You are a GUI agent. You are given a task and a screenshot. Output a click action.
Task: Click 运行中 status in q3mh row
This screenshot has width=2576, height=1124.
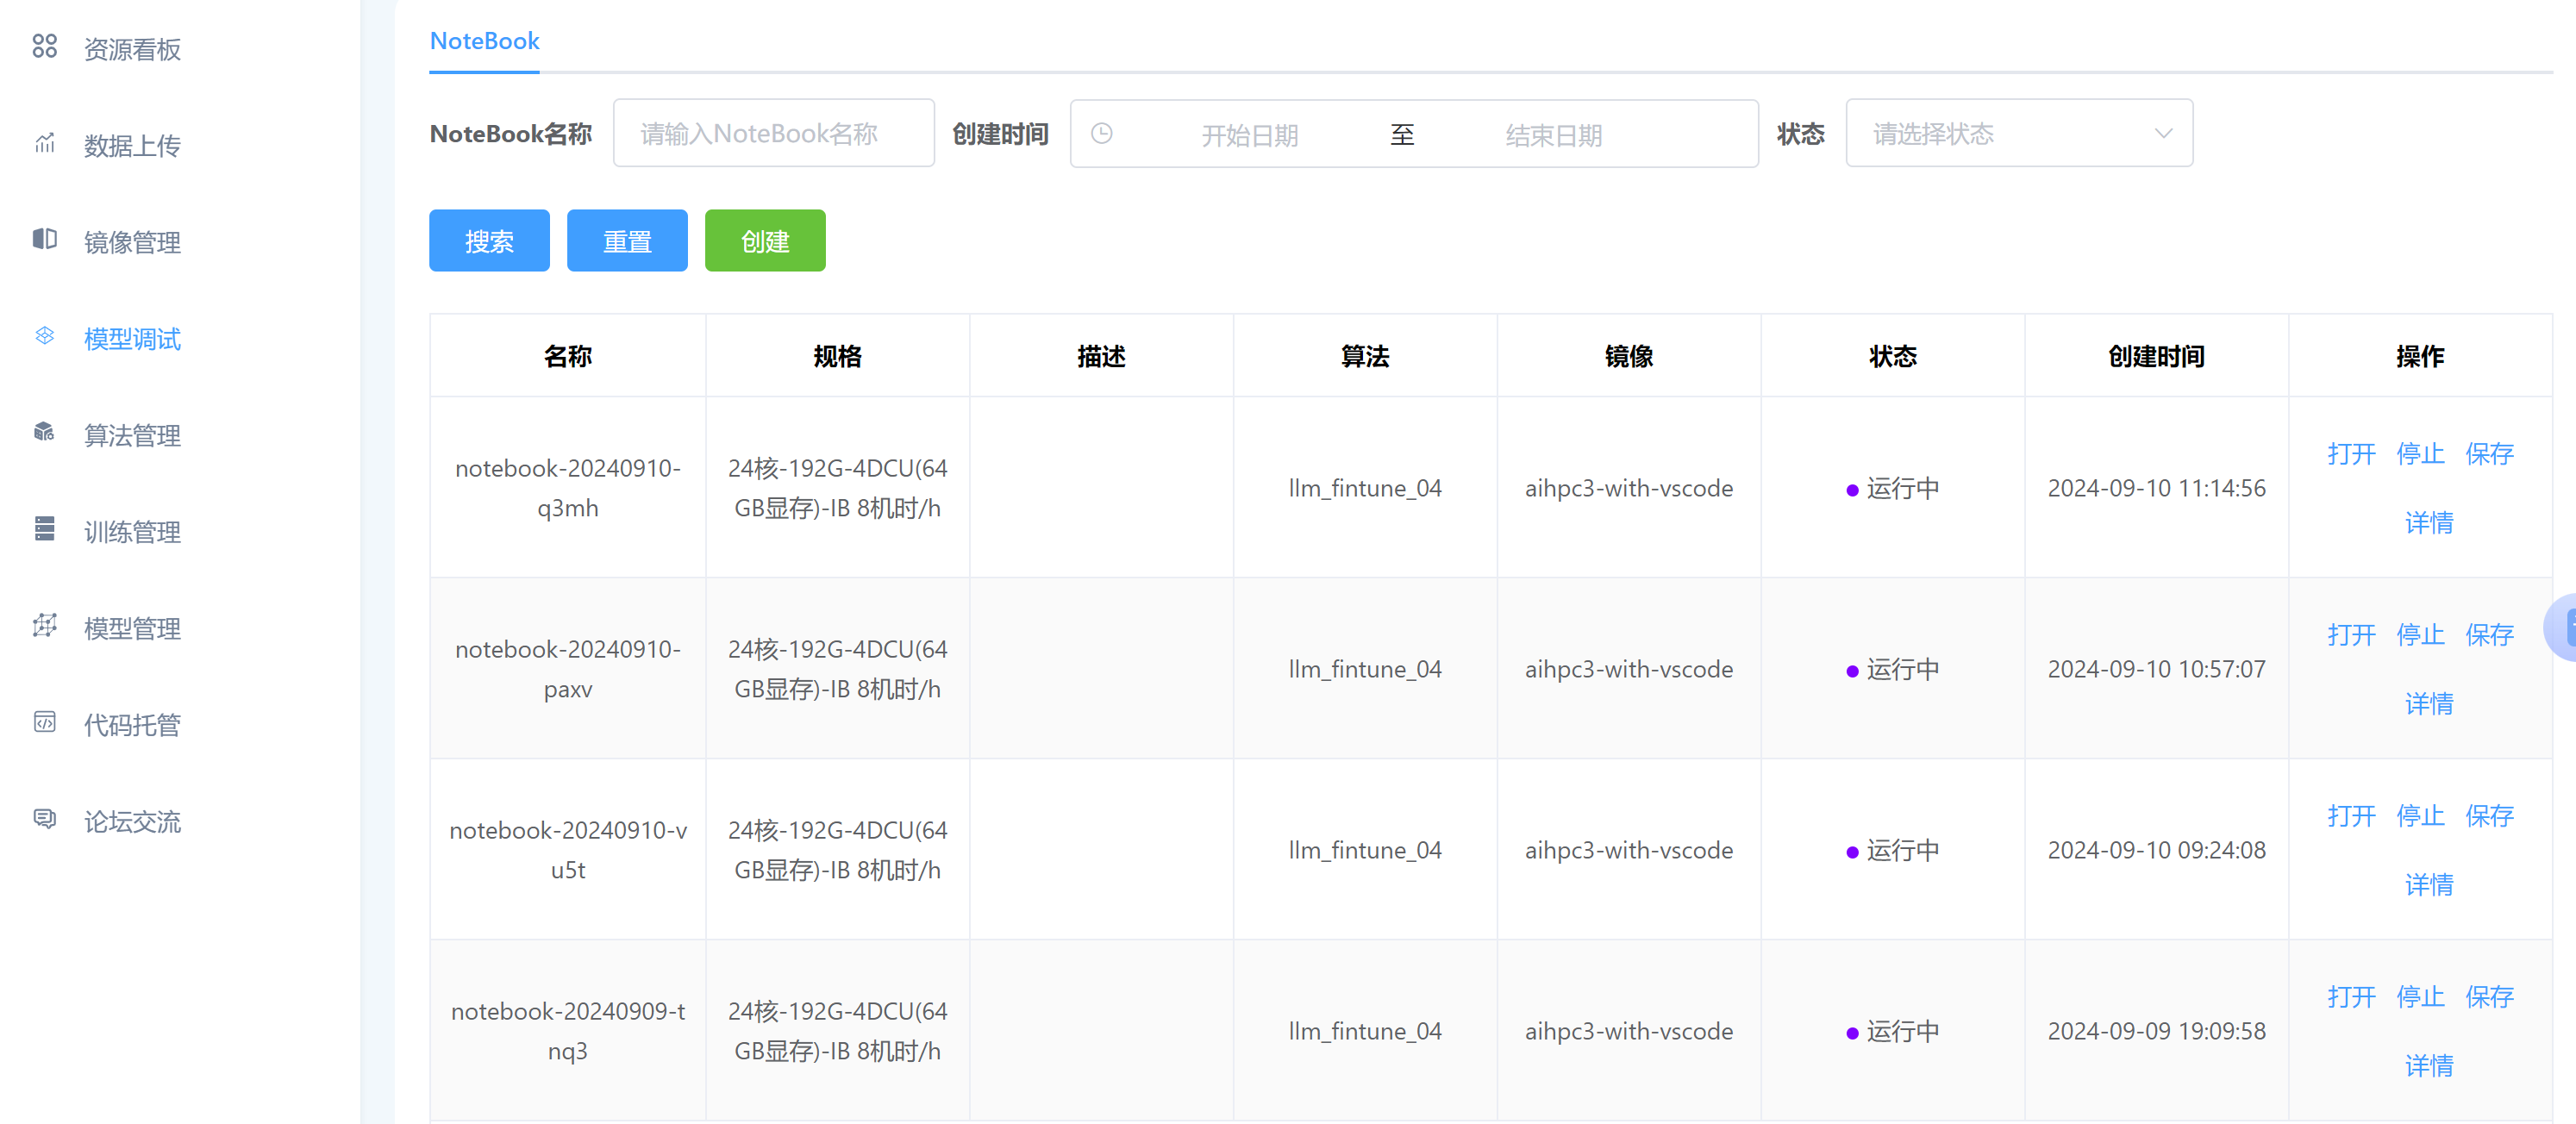(1893, 488)
